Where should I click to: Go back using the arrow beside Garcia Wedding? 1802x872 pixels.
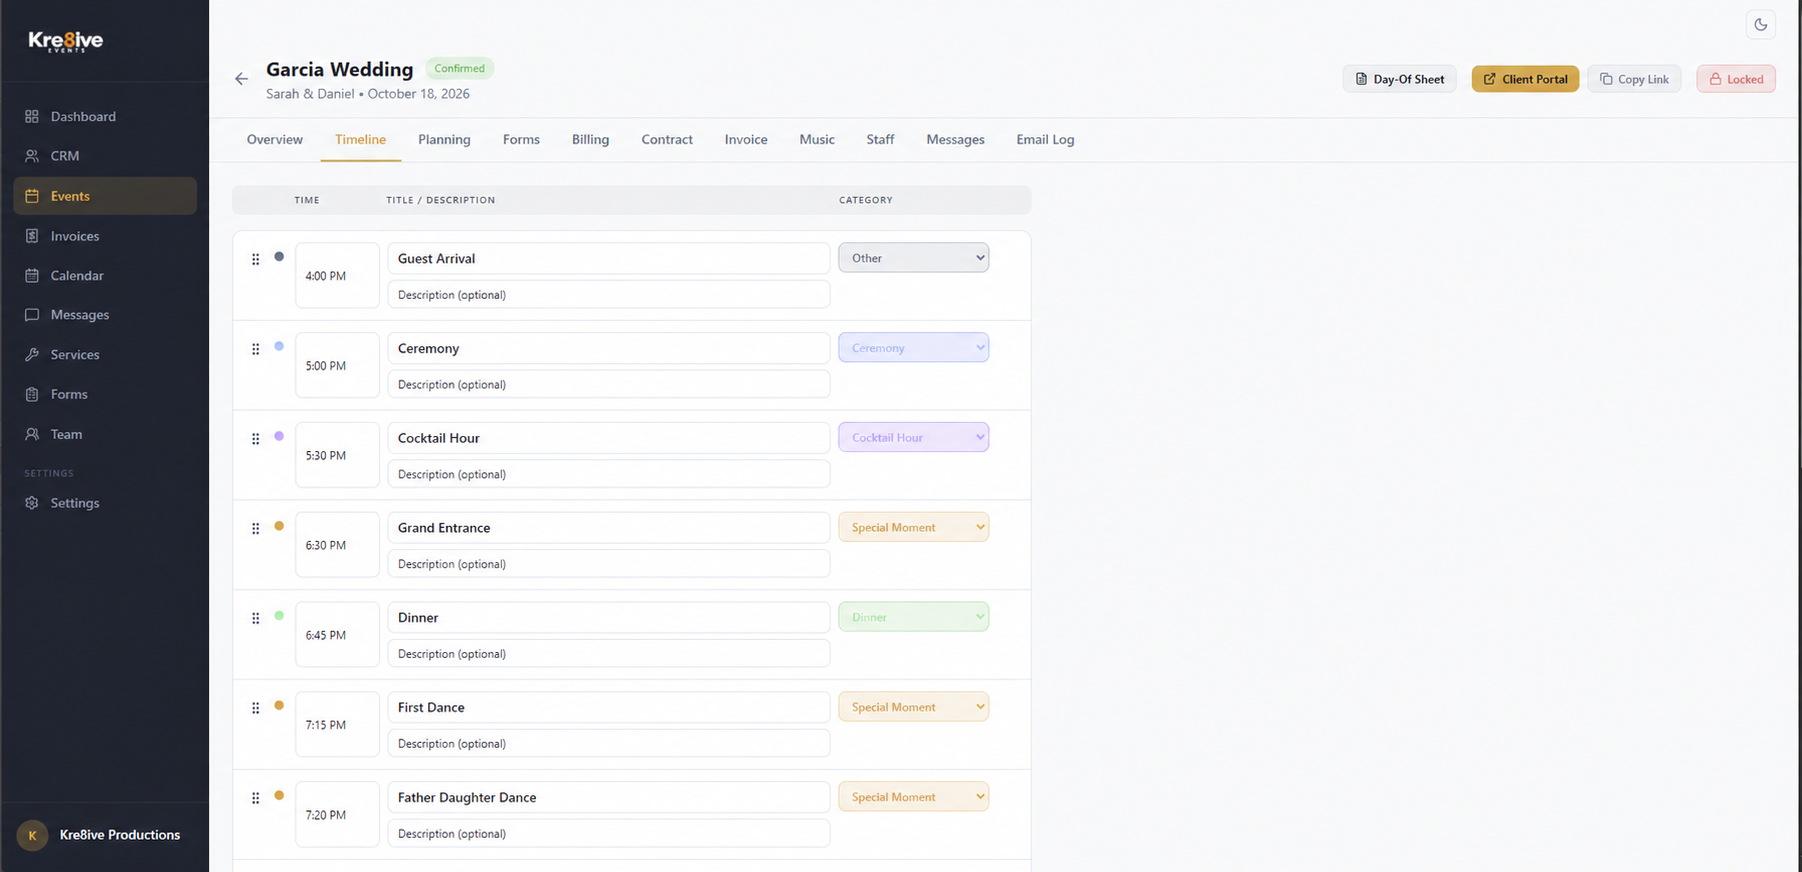tap(241, 79)
